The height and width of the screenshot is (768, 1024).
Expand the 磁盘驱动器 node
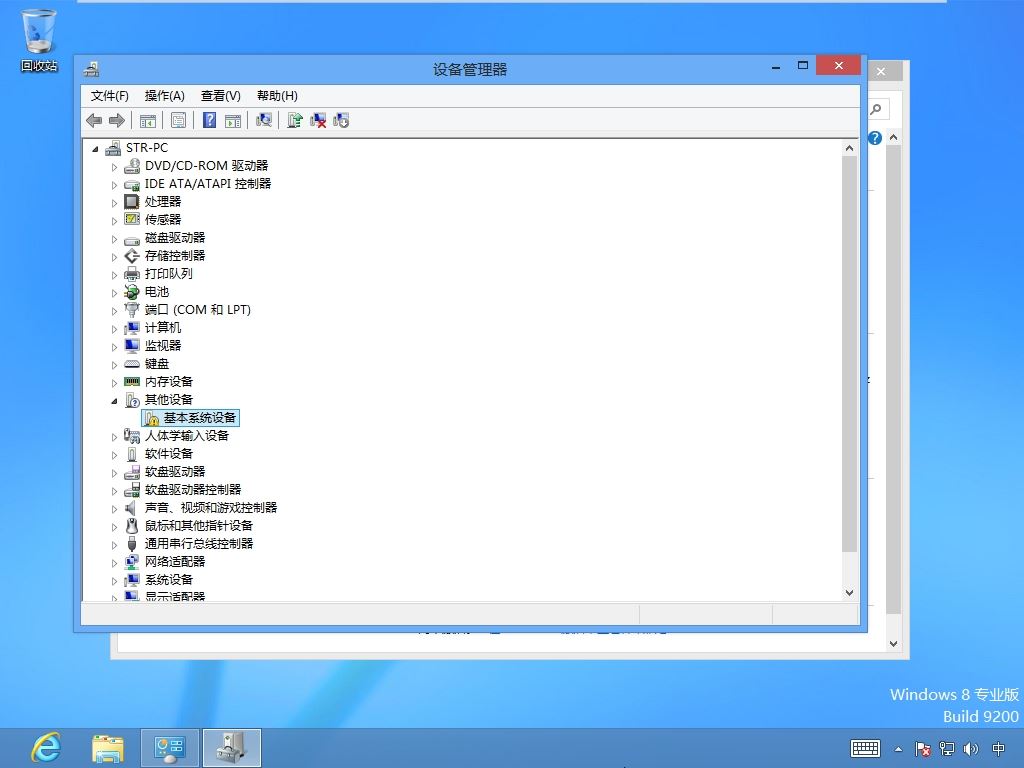click(114, 239)
